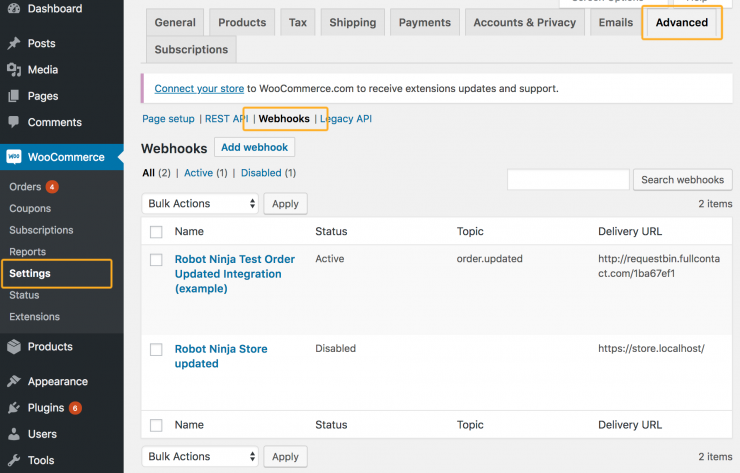This screenshot has height=473, width=740.
Task: Open the Shipping tab
Action: coord(353,22)
